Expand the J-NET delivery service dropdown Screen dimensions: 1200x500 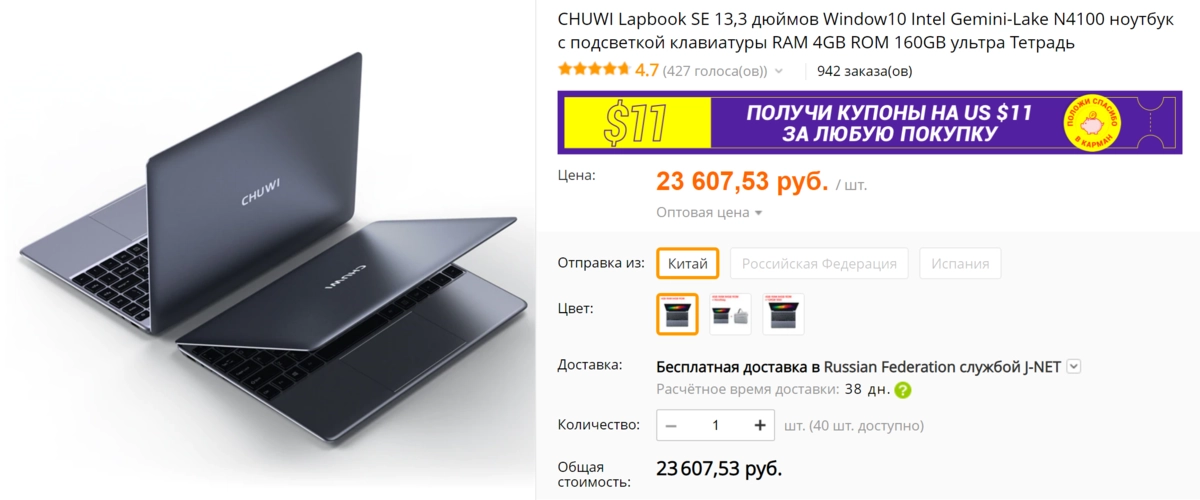click(1074, 366)
